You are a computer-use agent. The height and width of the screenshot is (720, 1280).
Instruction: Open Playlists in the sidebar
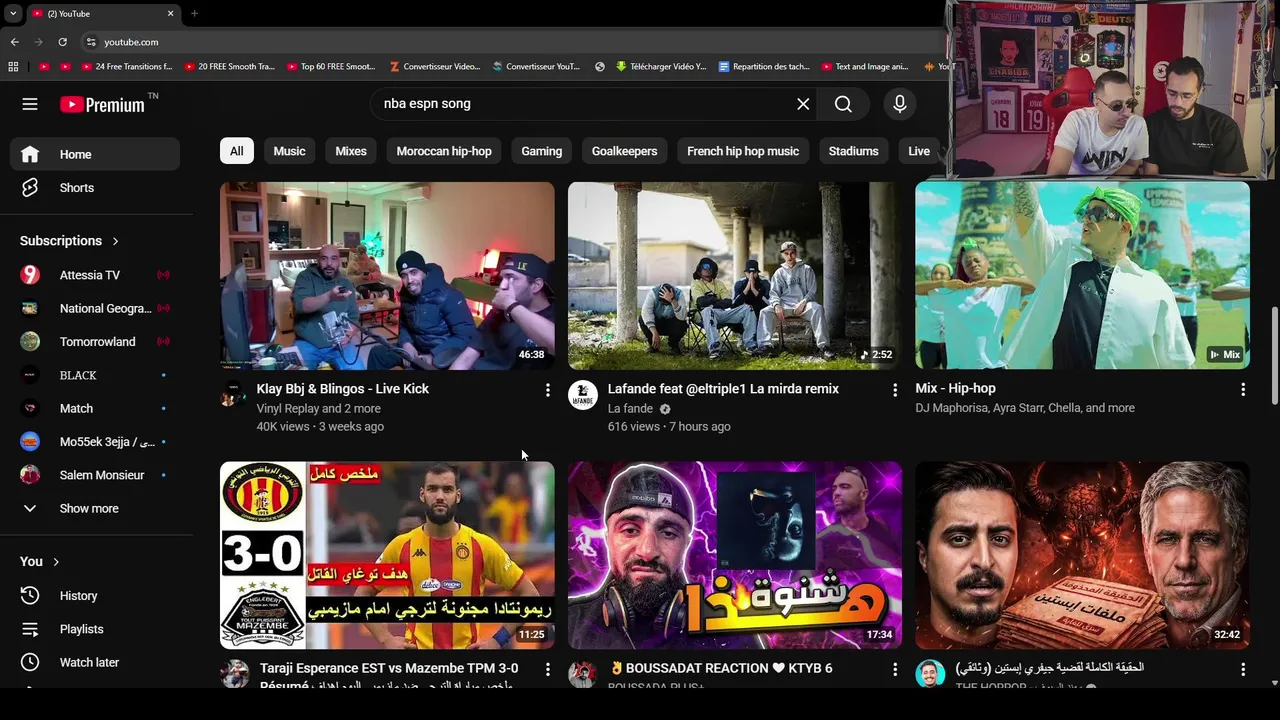point(95,629)
